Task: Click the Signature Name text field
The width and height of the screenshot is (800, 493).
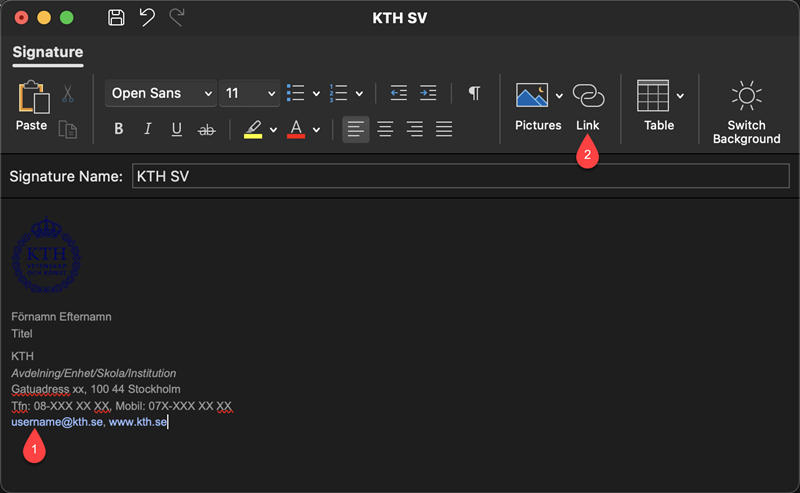Action: [x=459, y=176]
